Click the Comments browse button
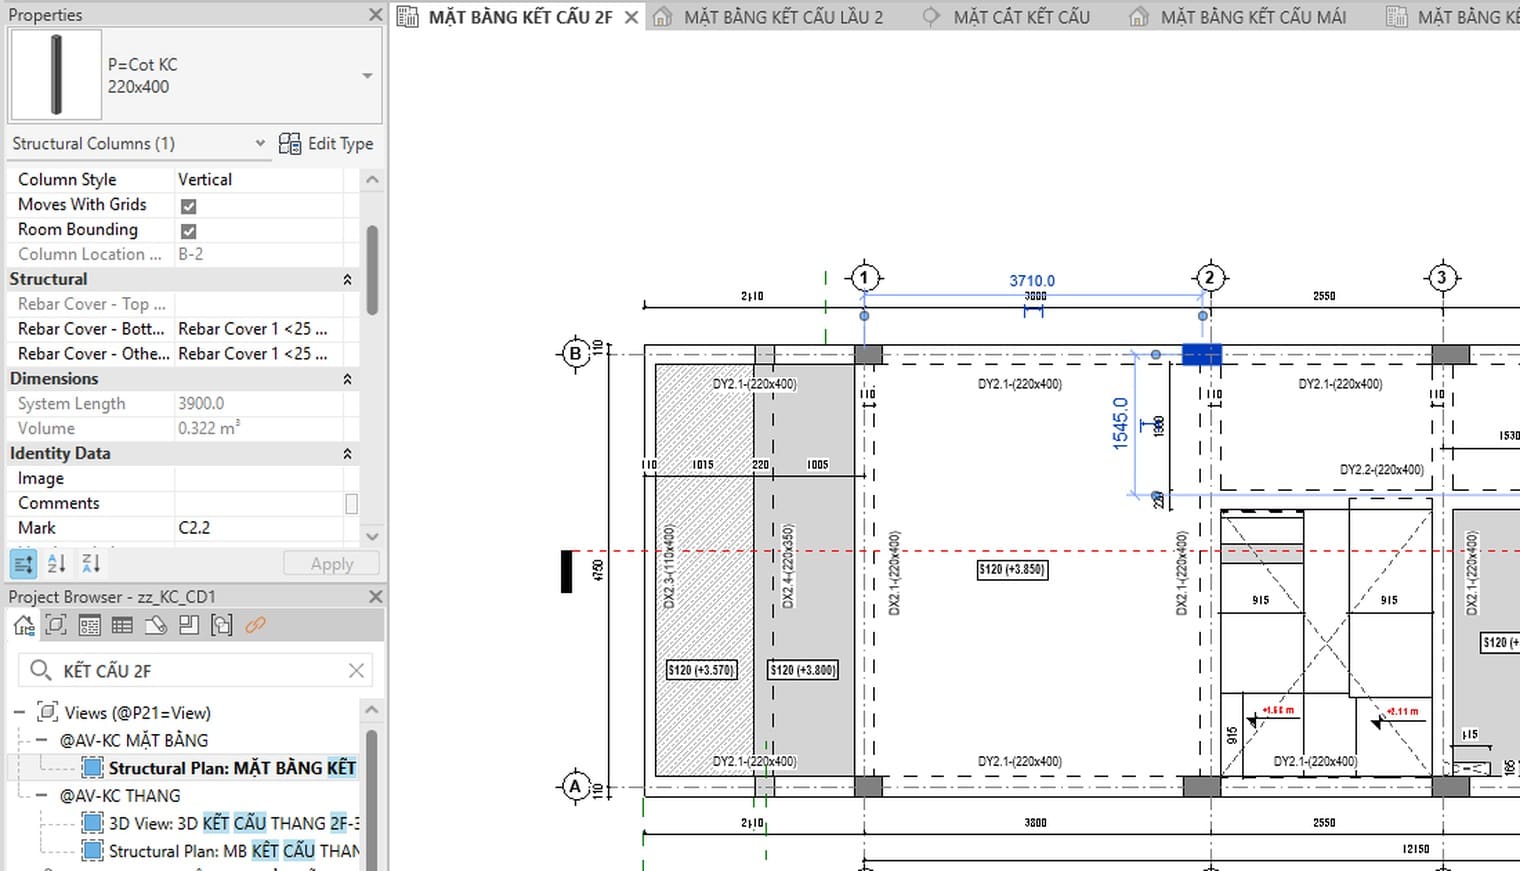 coord(351,504)
